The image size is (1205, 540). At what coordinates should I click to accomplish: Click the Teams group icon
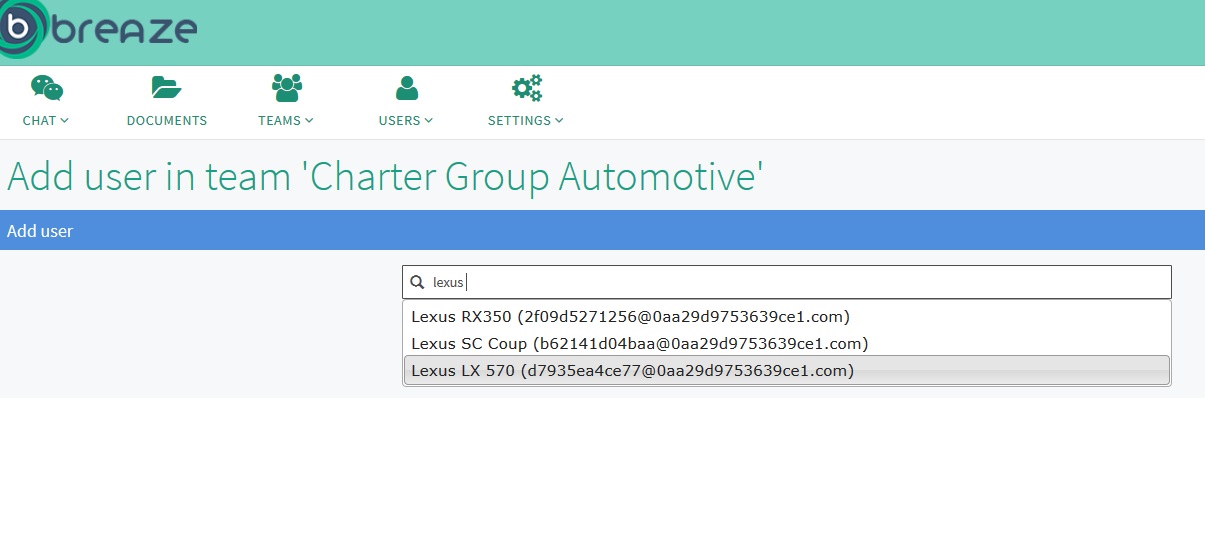click(x=287, y=88)
